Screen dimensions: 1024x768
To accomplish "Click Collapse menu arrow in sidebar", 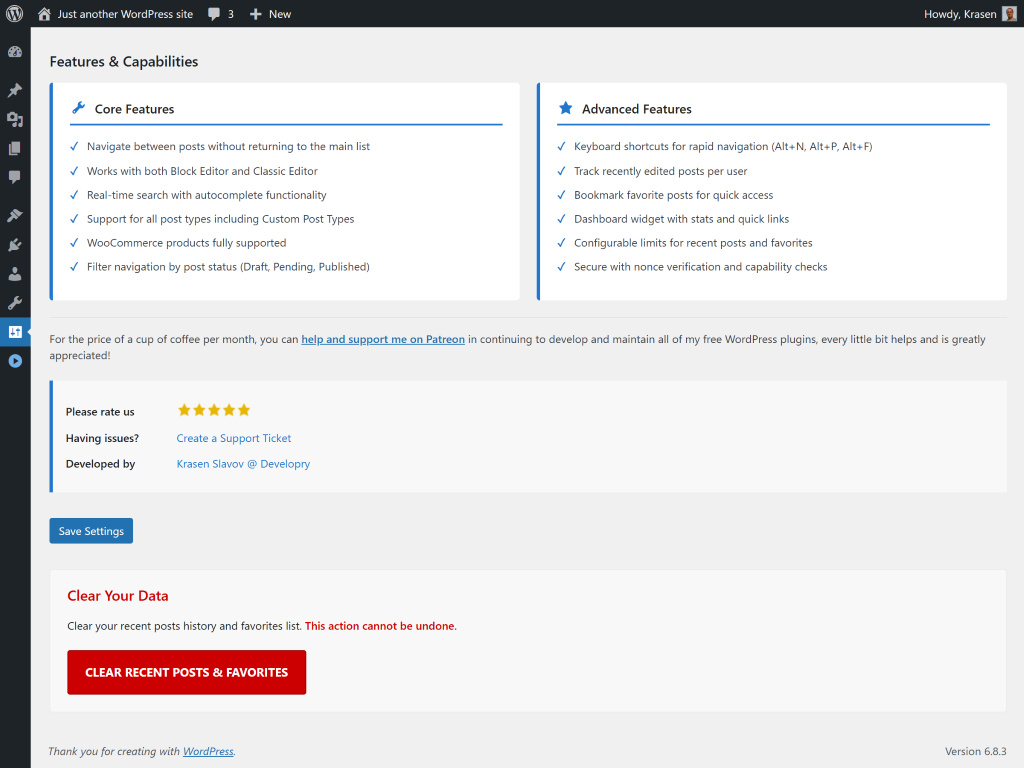I will (x=15, y=361).
